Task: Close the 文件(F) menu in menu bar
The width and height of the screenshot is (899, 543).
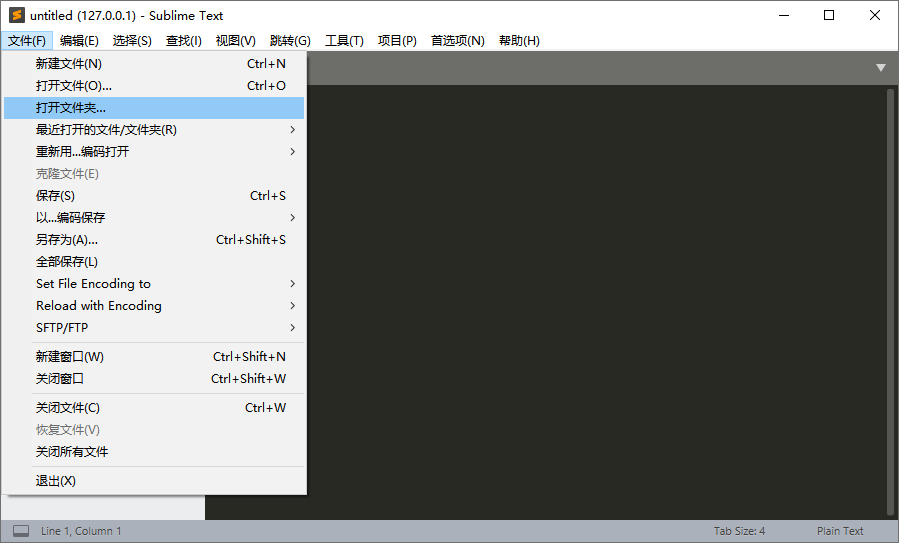Action: (27, 41)
